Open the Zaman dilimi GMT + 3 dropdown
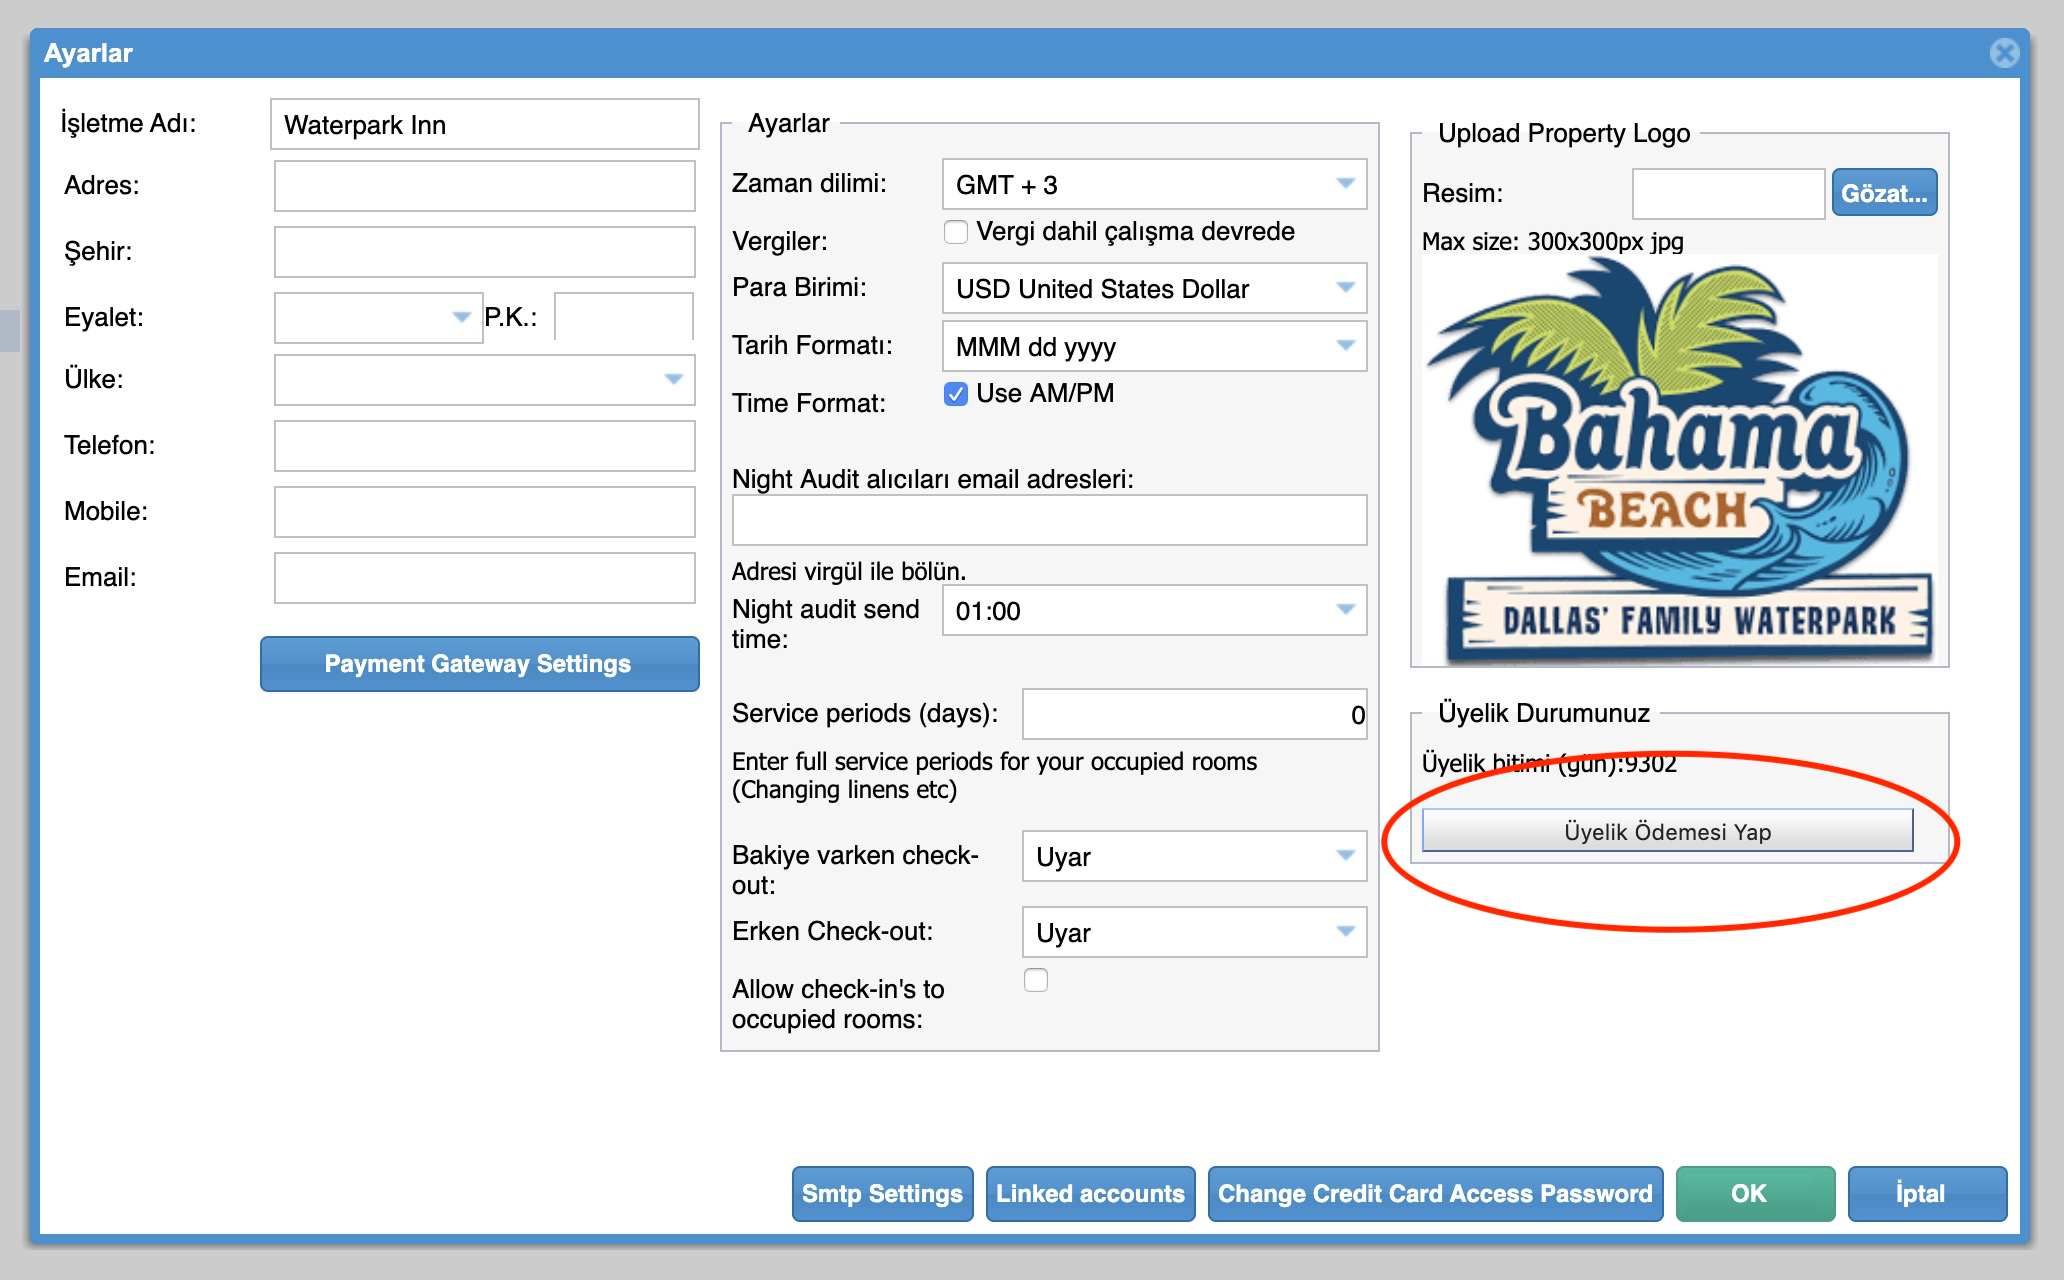Viewport: 2064px width, 1280px height. point(1154,184)
